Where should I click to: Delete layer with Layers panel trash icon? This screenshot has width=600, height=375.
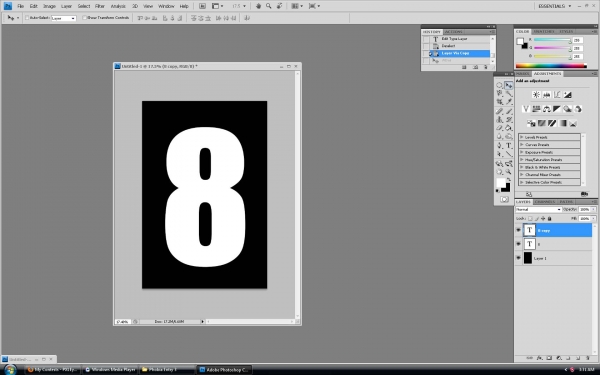click(588, 358)
